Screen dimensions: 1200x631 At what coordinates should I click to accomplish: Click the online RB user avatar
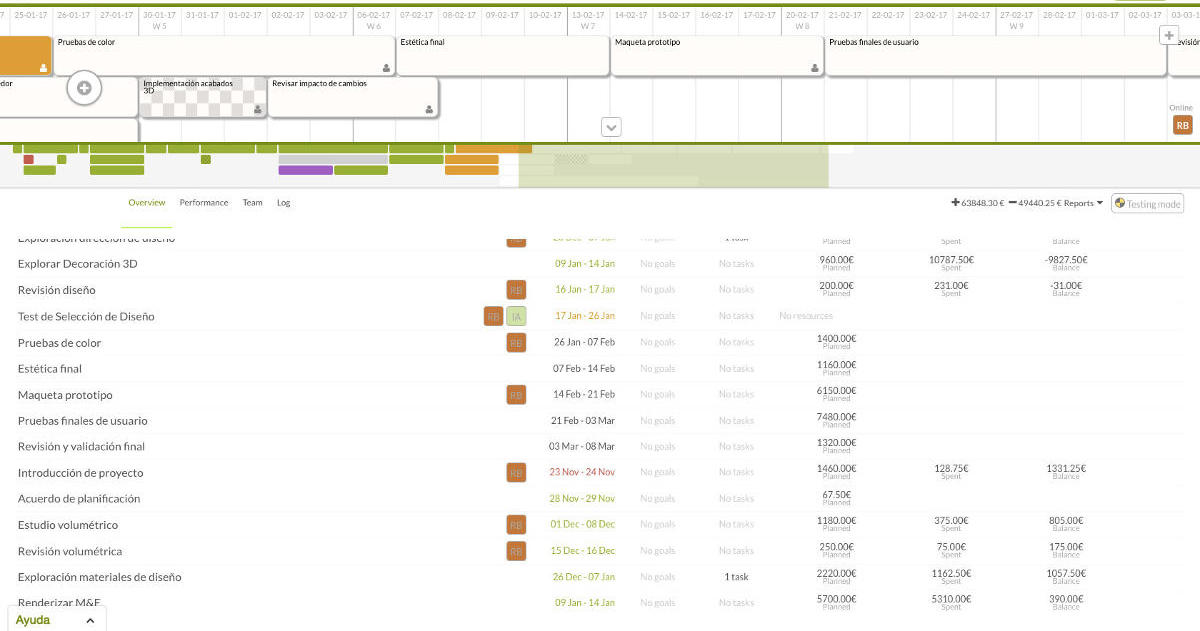coord(1183,125)
